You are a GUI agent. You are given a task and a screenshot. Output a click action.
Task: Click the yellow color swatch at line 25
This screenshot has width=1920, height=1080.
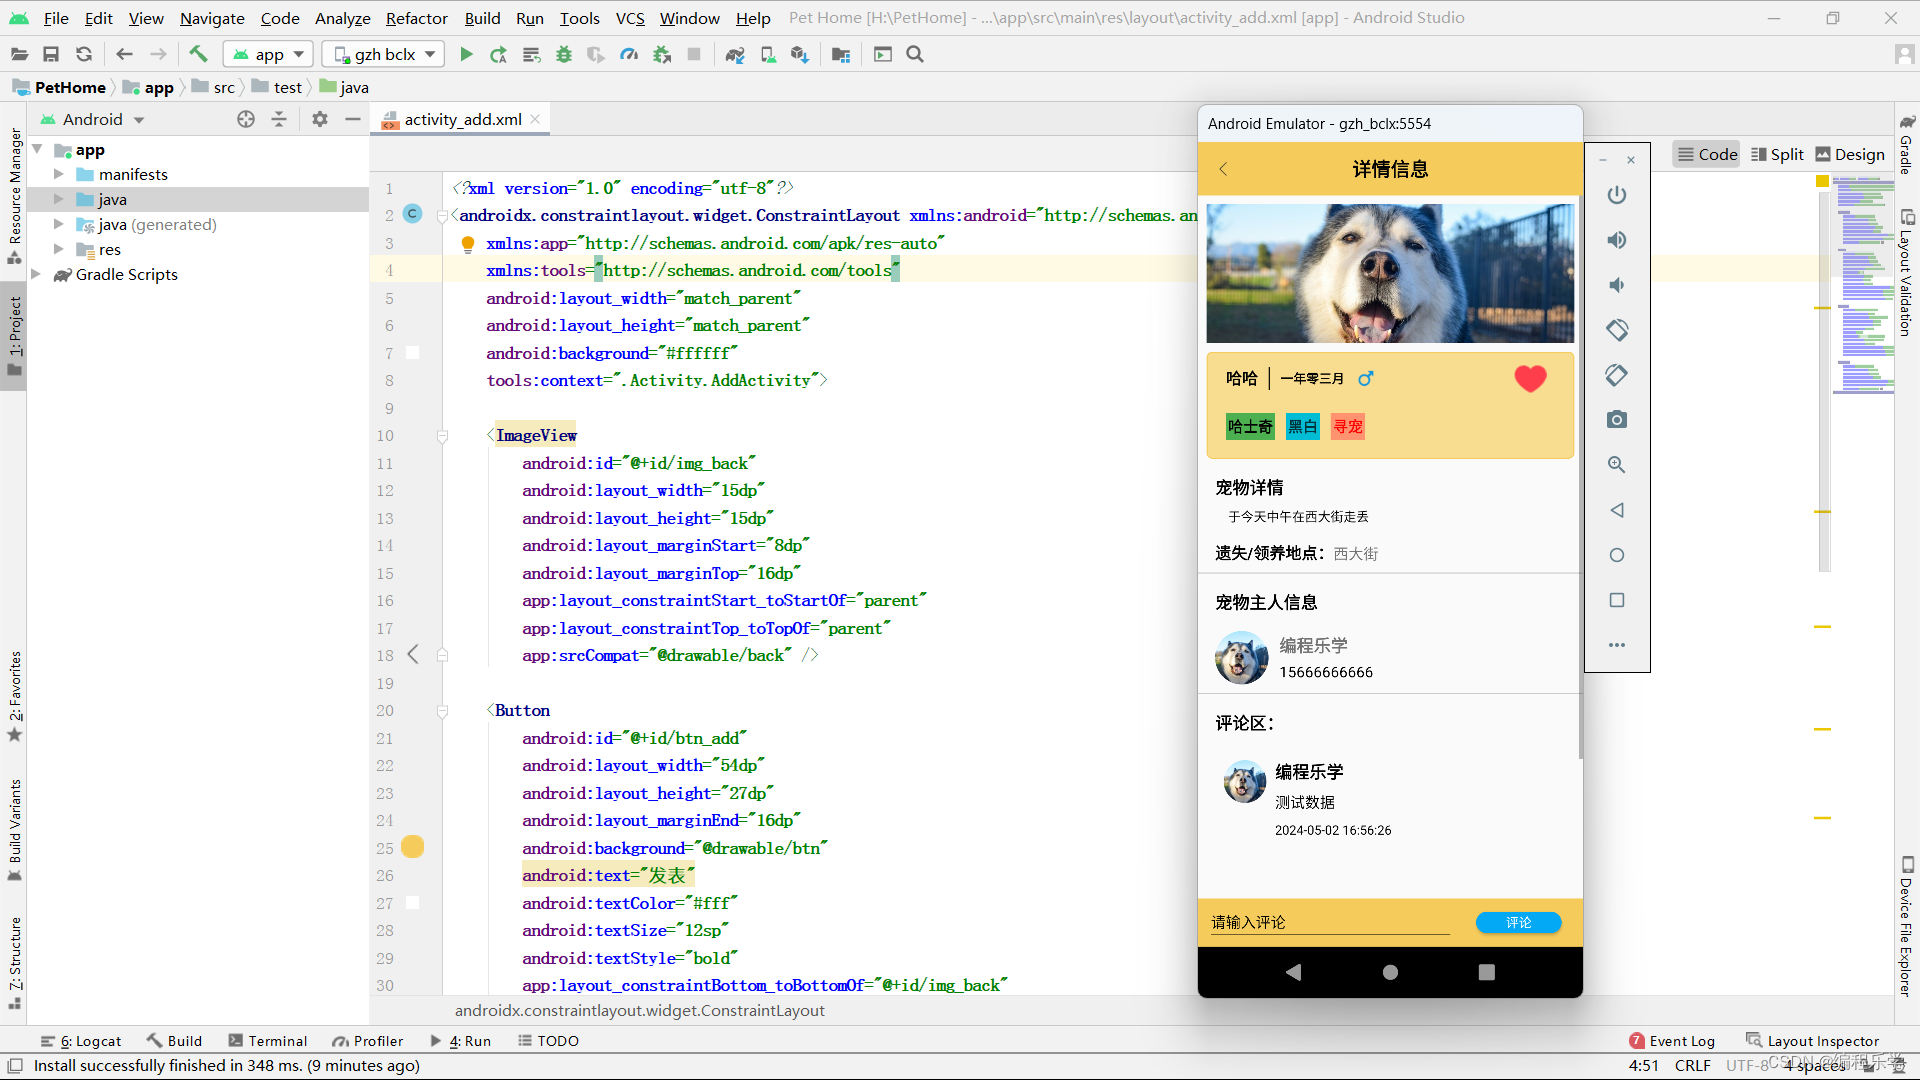click(412, 847)
